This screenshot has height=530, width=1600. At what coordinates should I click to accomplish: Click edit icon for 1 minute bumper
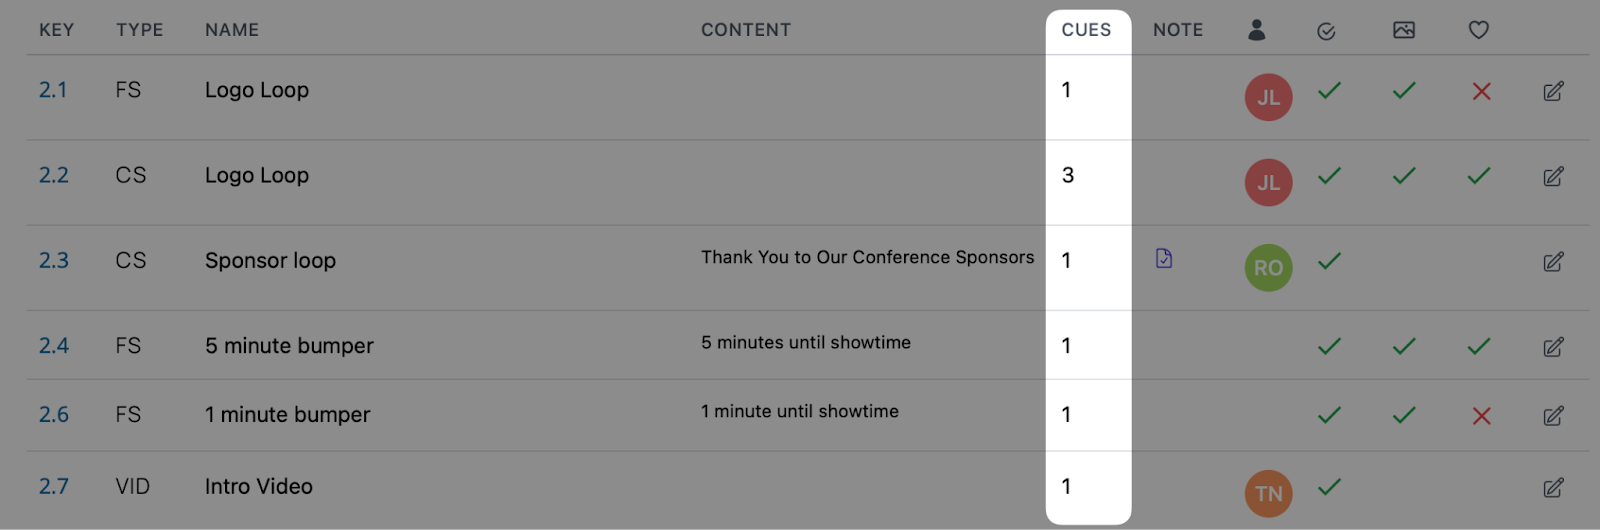(x=1553, y=415)
